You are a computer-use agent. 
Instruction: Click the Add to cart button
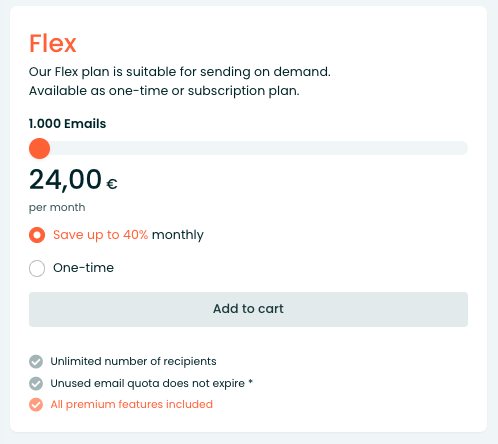[x=248, y=309]
